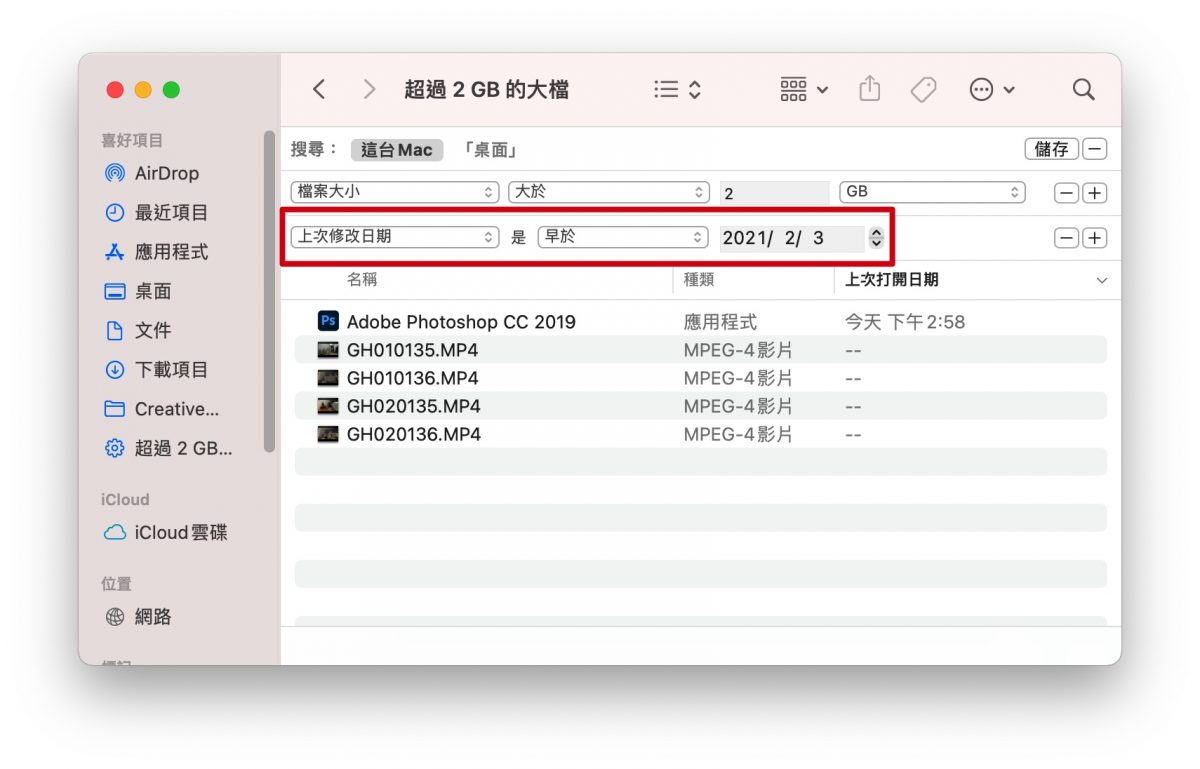Open the 早於 comparison dropdown
Image resolution: width=1200 pixels, height=769 pixels.
coord(623,237)
